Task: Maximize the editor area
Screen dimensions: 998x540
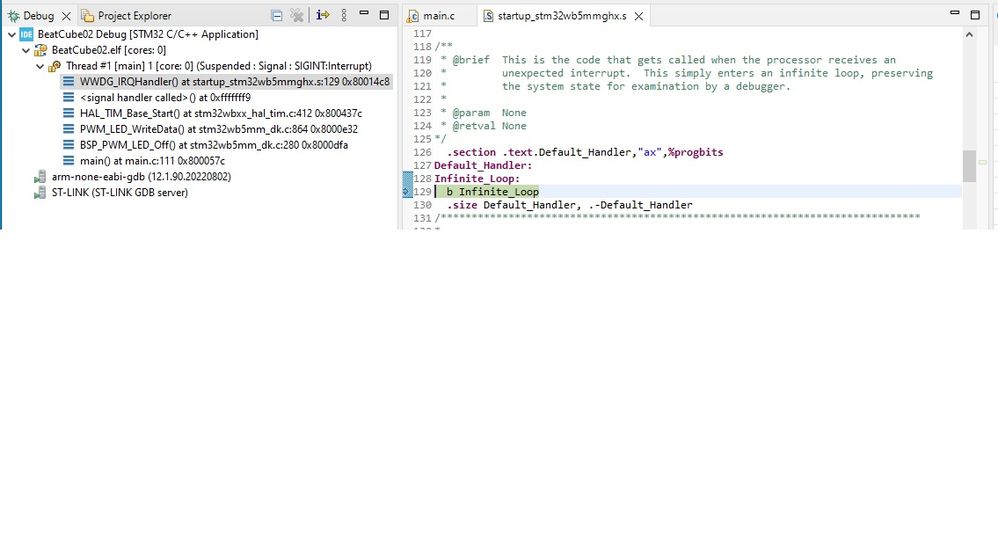Action: [975, 15]
